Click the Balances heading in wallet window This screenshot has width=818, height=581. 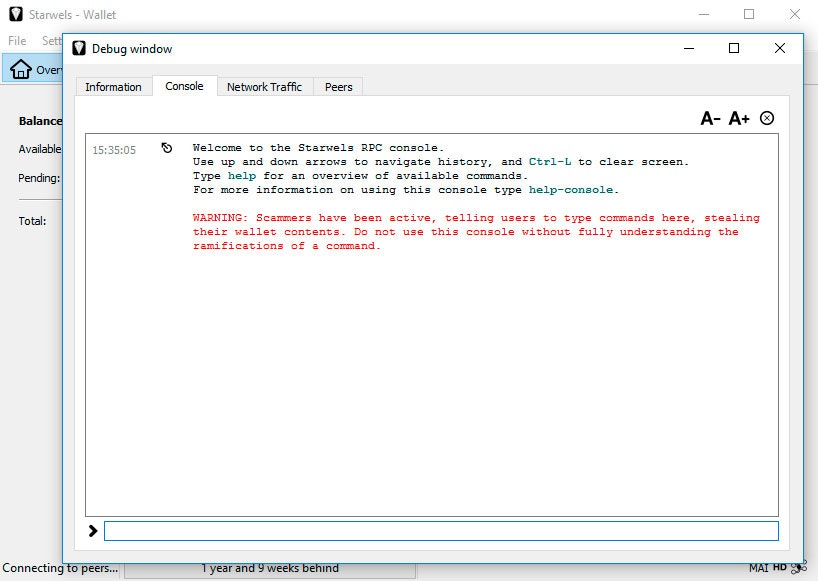pyautogui.click(x=40, y=121)
